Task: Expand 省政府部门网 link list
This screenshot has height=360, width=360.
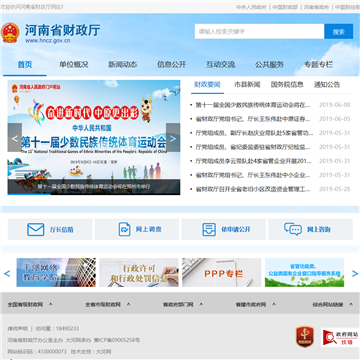Action: pos(183,304)
